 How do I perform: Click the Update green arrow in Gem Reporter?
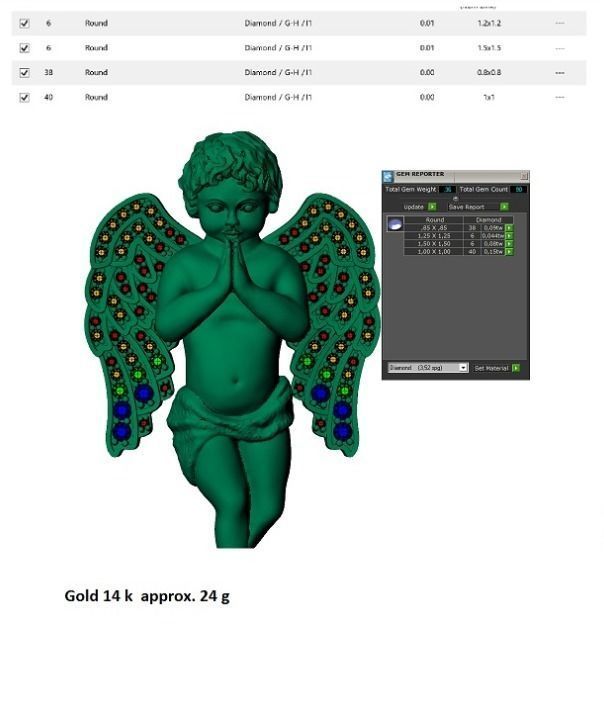click(432, 207)
